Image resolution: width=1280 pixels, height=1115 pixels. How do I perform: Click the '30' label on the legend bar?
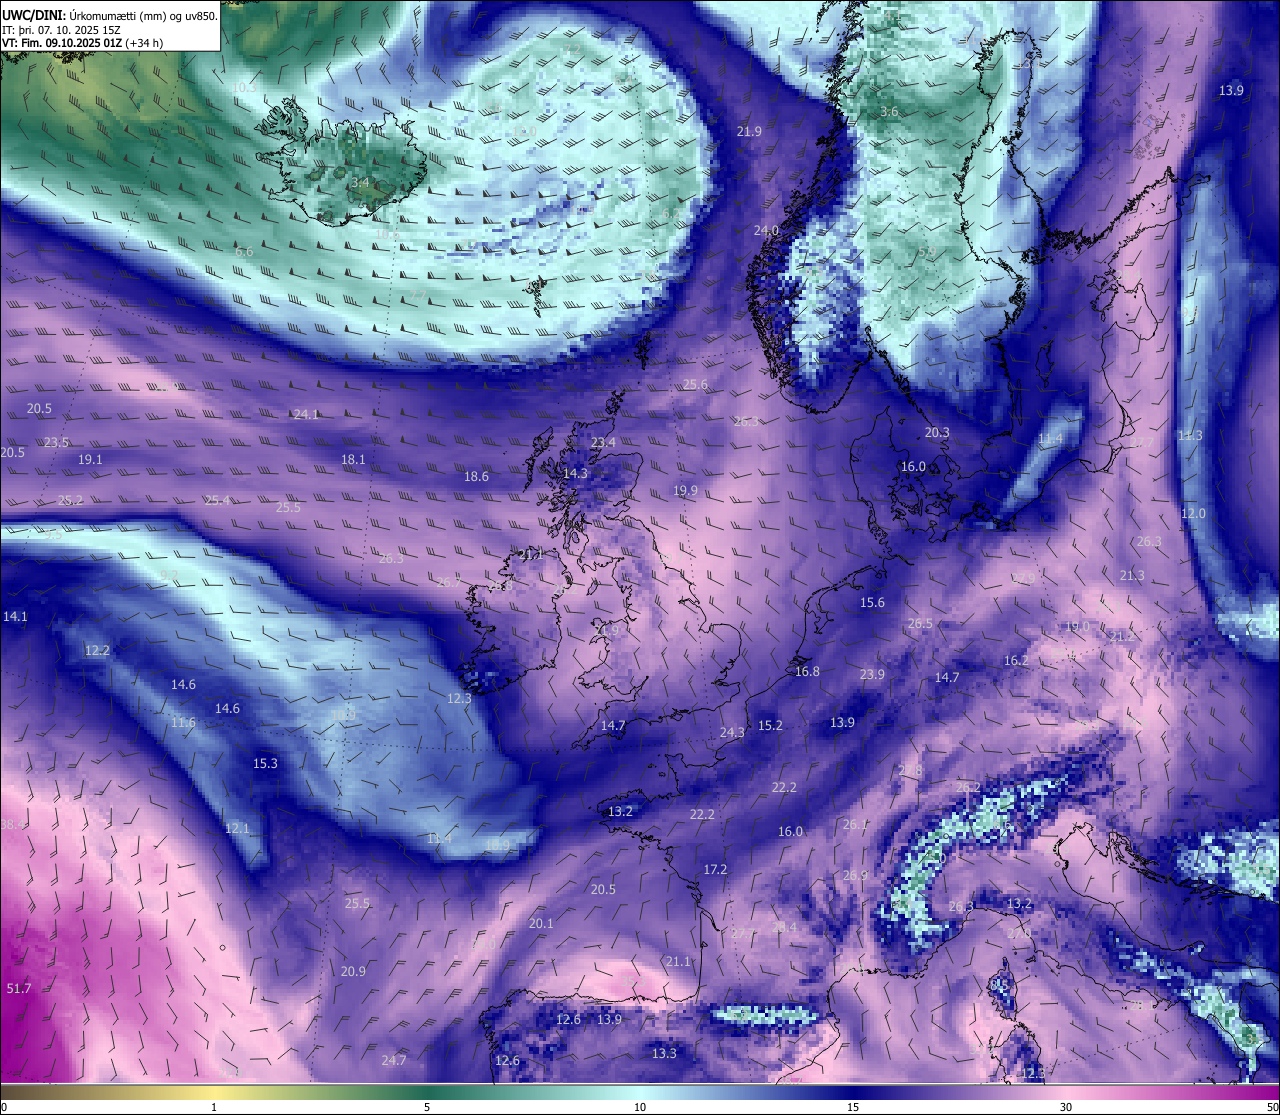pyautogui.click(x=1066, y=1107)
